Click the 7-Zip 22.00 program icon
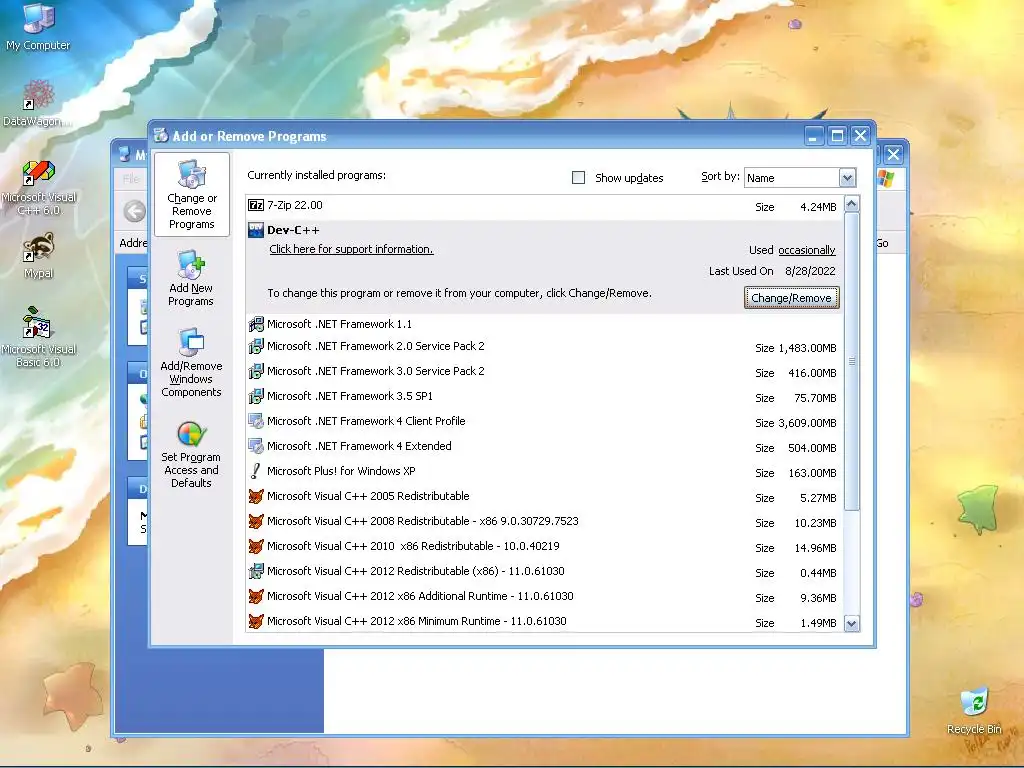Image resolution: width=1024 pixels, height=768 pixels. point(256,205)
